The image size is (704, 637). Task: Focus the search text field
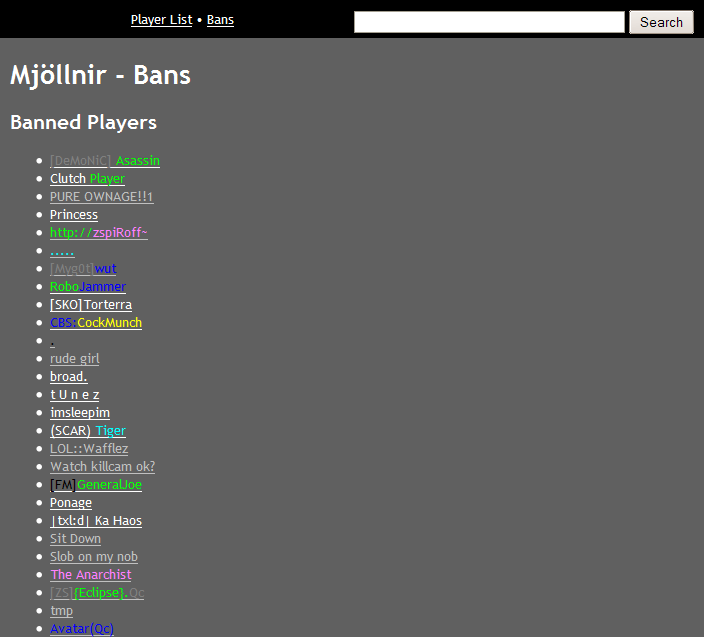click(489, 22)
